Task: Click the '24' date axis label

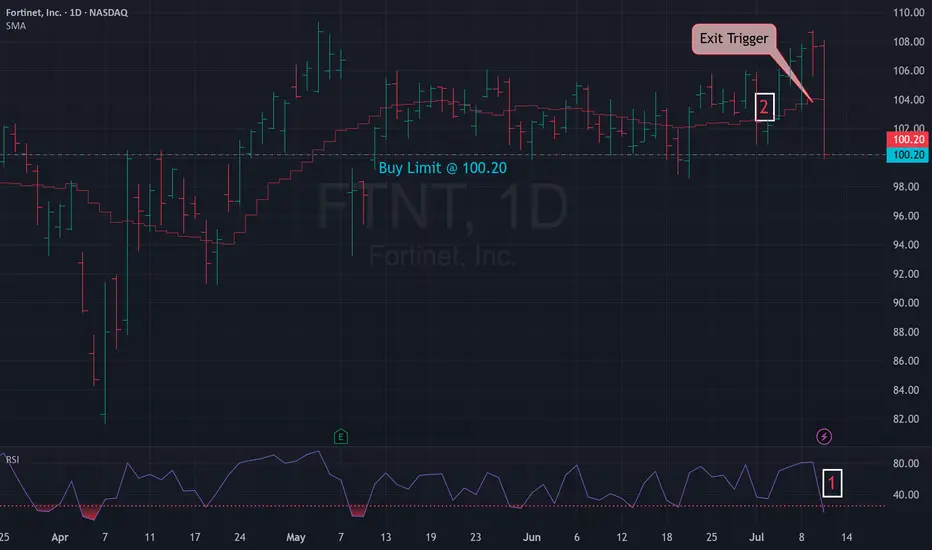Action: click(x=240, y=538)
